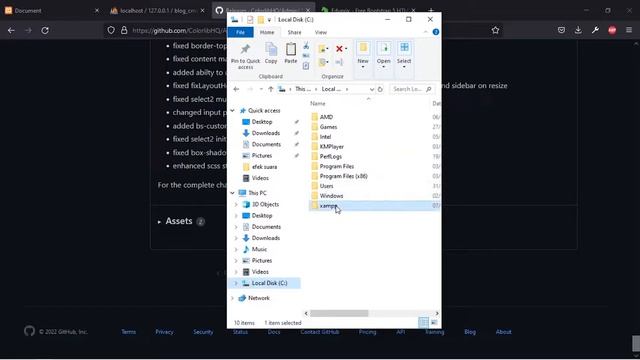Select the Games folder
The width and height of the screenshot is (640, 360).
point(328,127)
